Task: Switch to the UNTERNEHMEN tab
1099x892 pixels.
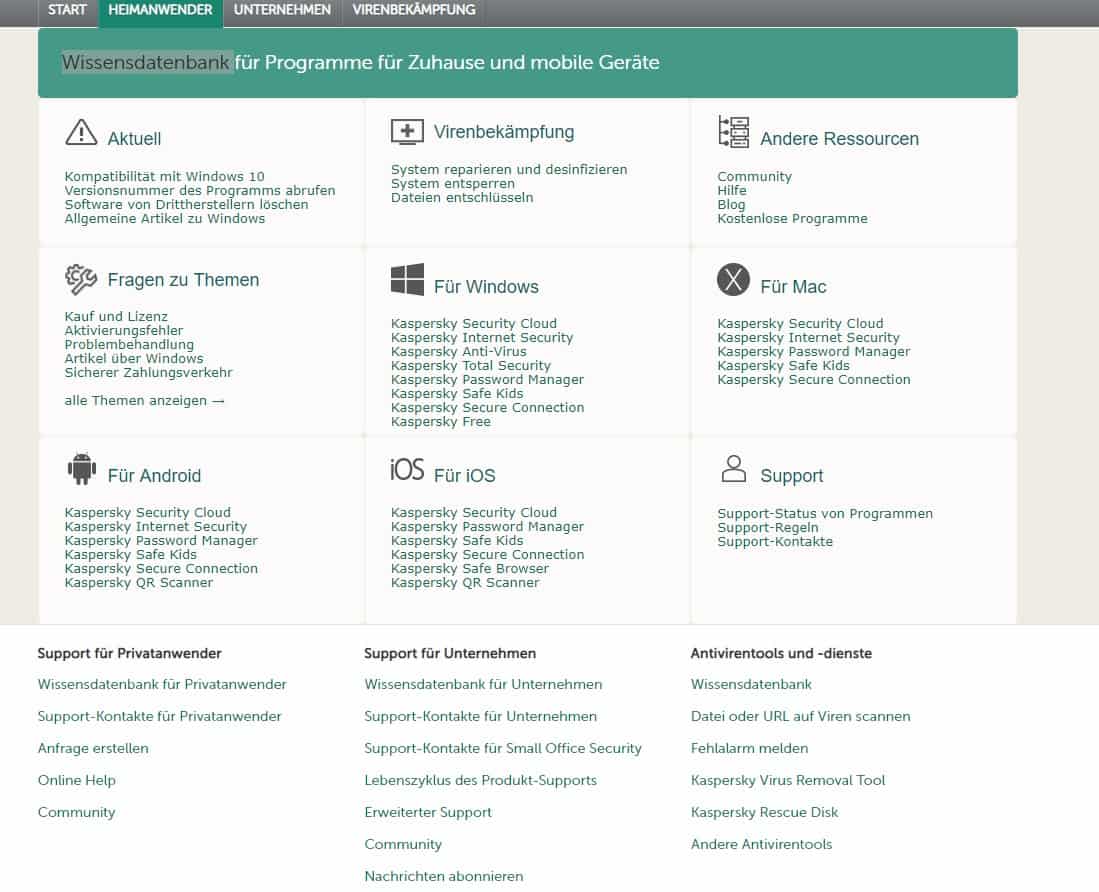Action: [282, 10]
